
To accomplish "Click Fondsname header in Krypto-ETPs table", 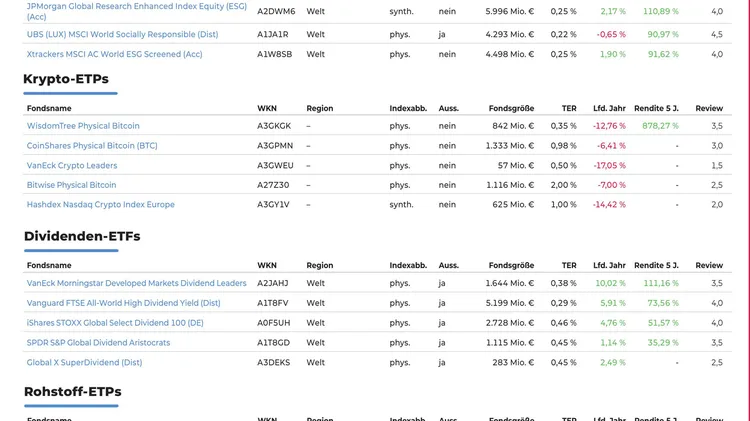I will [x=49, y=108].
